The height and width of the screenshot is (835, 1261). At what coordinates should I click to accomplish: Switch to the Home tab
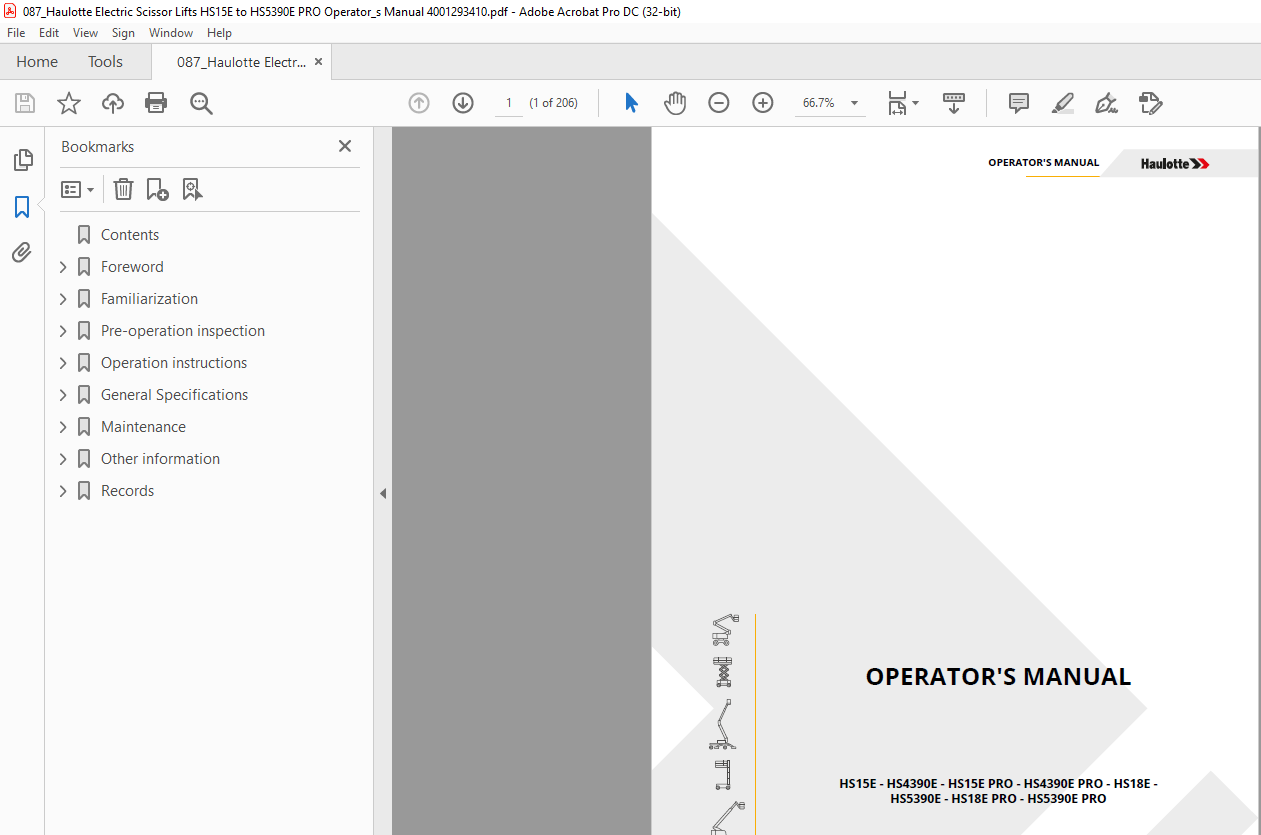coord(37,61)
